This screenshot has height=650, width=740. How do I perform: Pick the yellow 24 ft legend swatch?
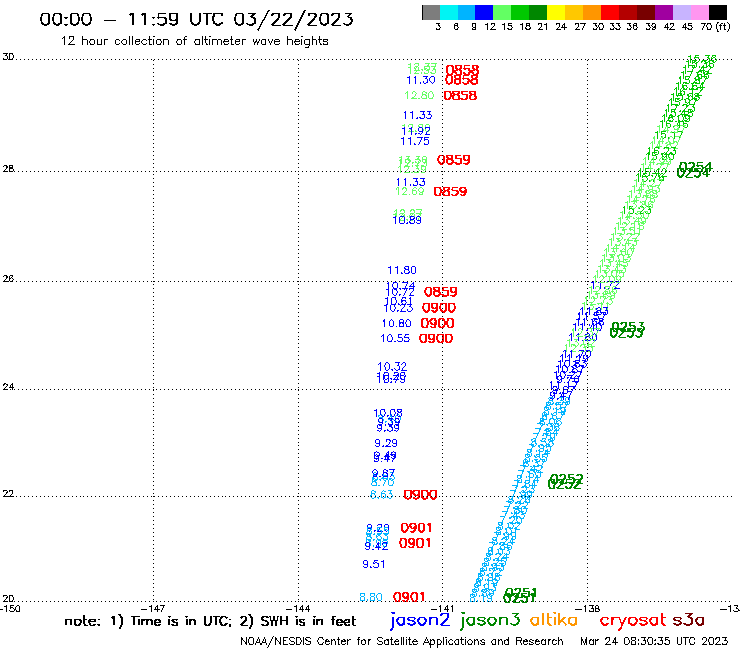click(x=556, y=12)
